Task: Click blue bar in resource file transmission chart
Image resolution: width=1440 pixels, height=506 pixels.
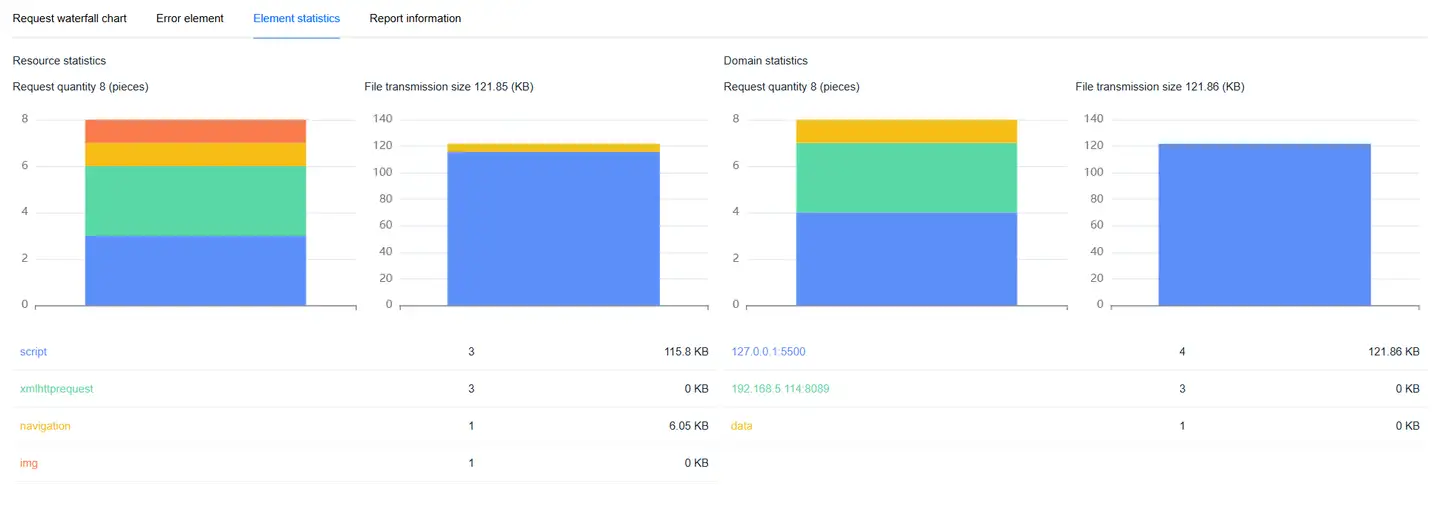Action: click(553, 228)
